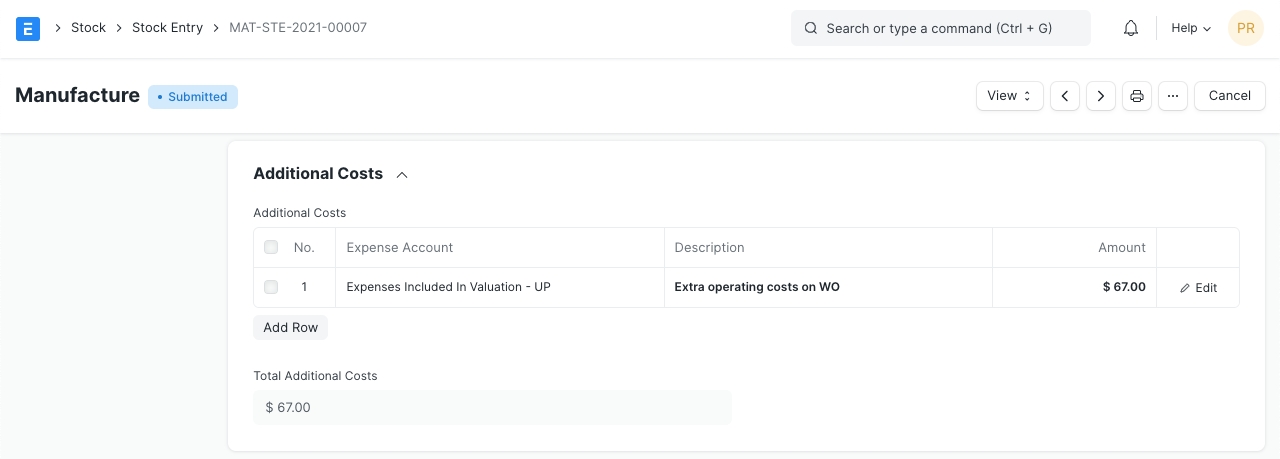
Task: Click the Cancel button
Action: (1229, 96)
